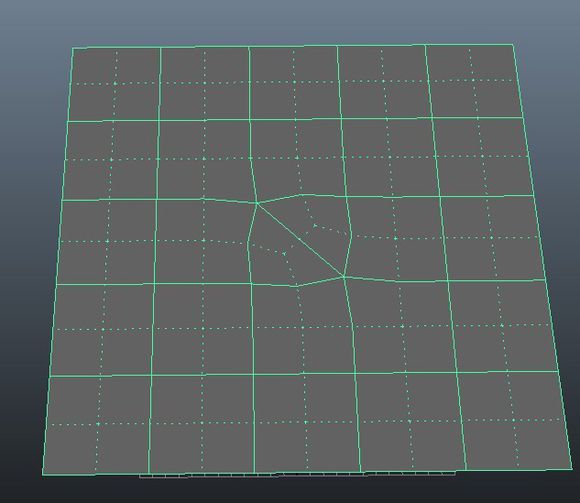The width and height of the screenshot is (580, 503).
Task: Select the top-left corner vertex of the mesh
Action: click(x=72, y=48)
